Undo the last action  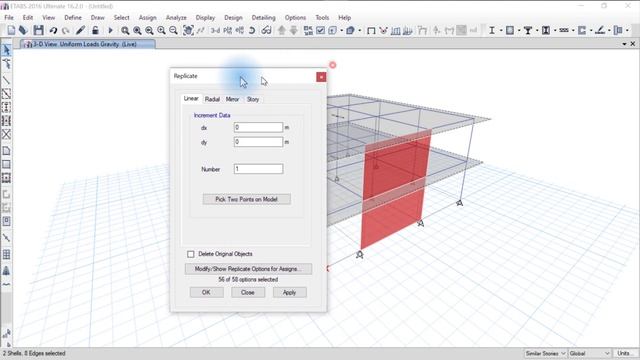click(x=53, y=30)
